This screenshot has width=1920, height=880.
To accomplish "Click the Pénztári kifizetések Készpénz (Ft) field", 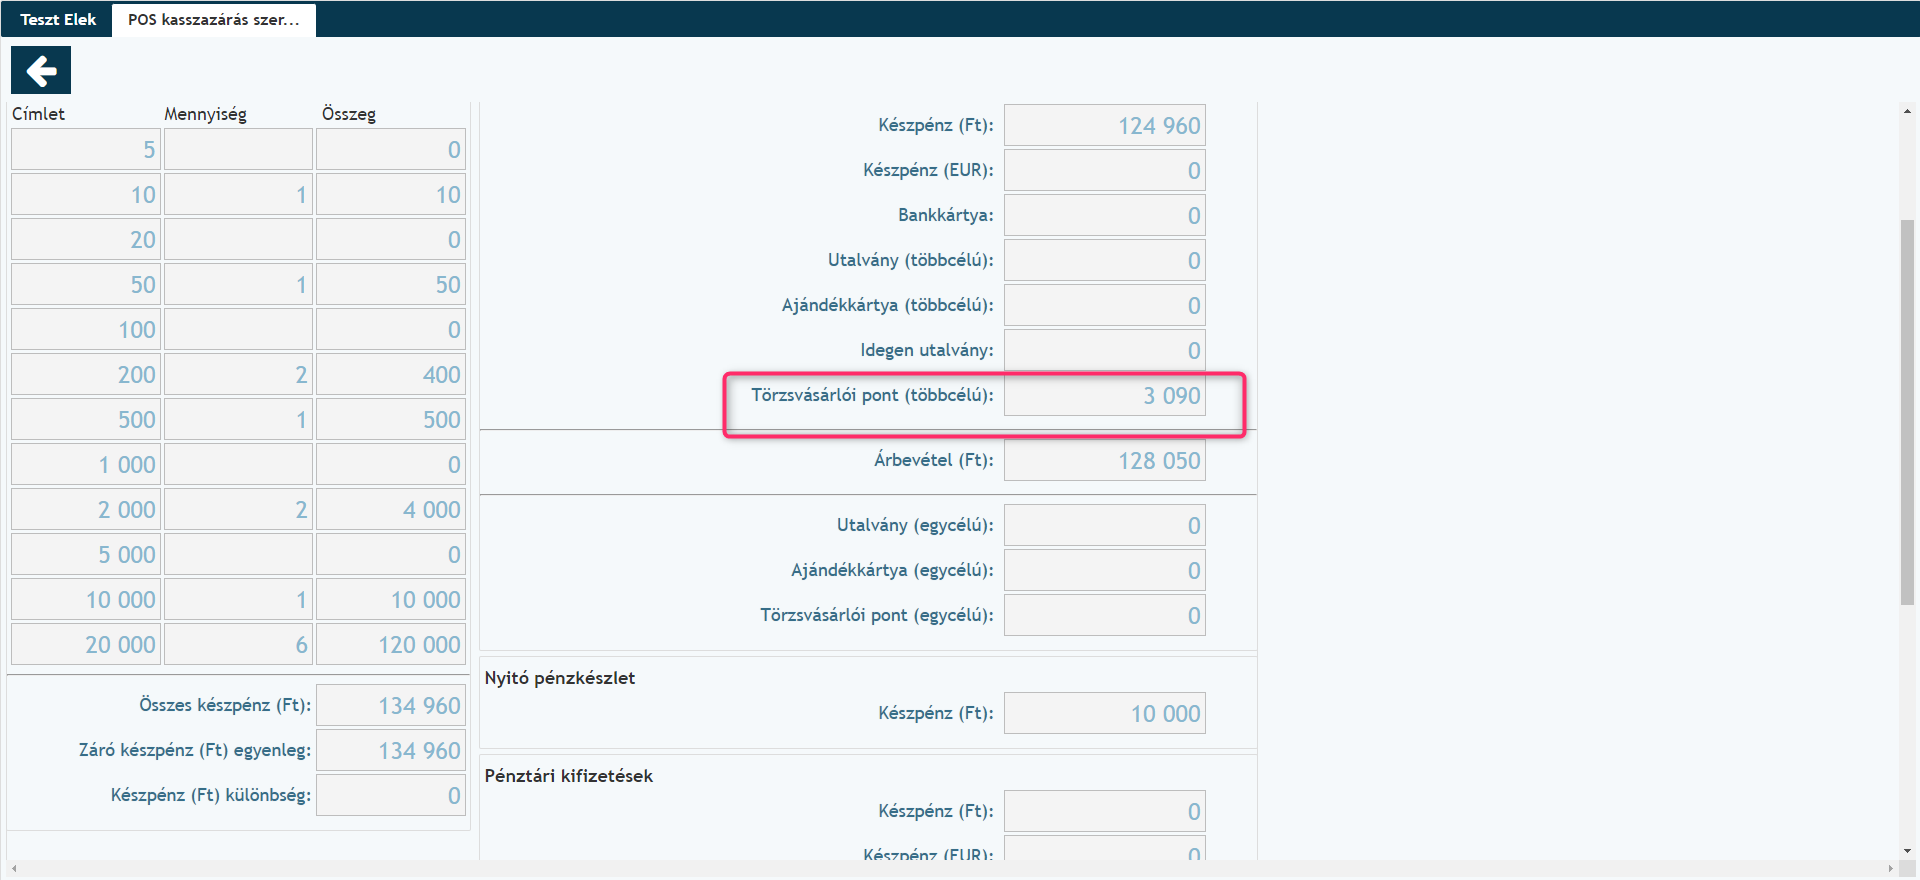I will (1105, 812).
